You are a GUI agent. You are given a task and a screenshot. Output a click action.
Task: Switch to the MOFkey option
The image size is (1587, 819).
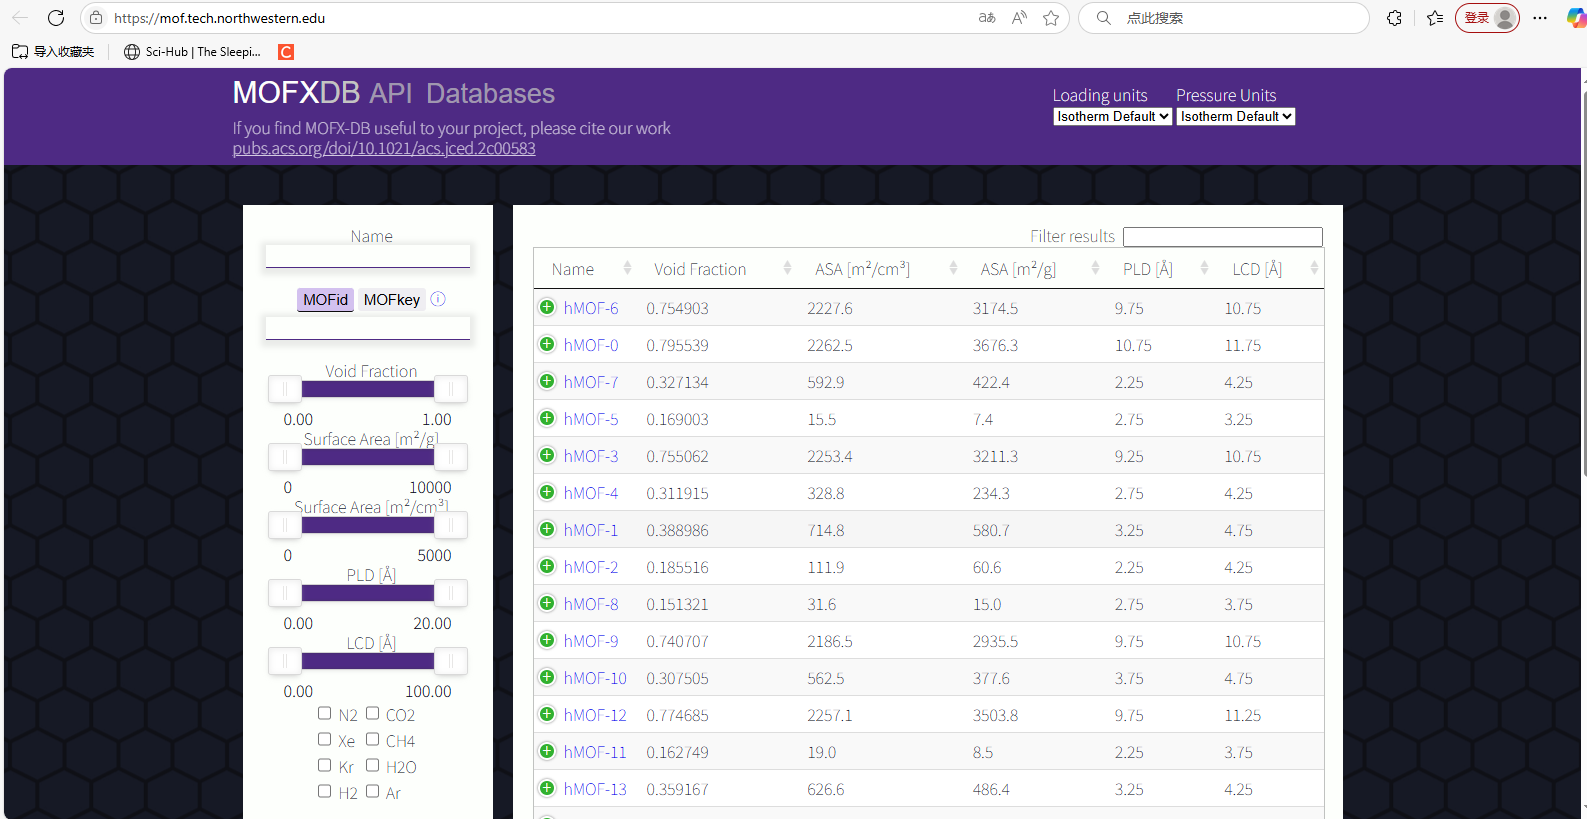click(392, 299)
